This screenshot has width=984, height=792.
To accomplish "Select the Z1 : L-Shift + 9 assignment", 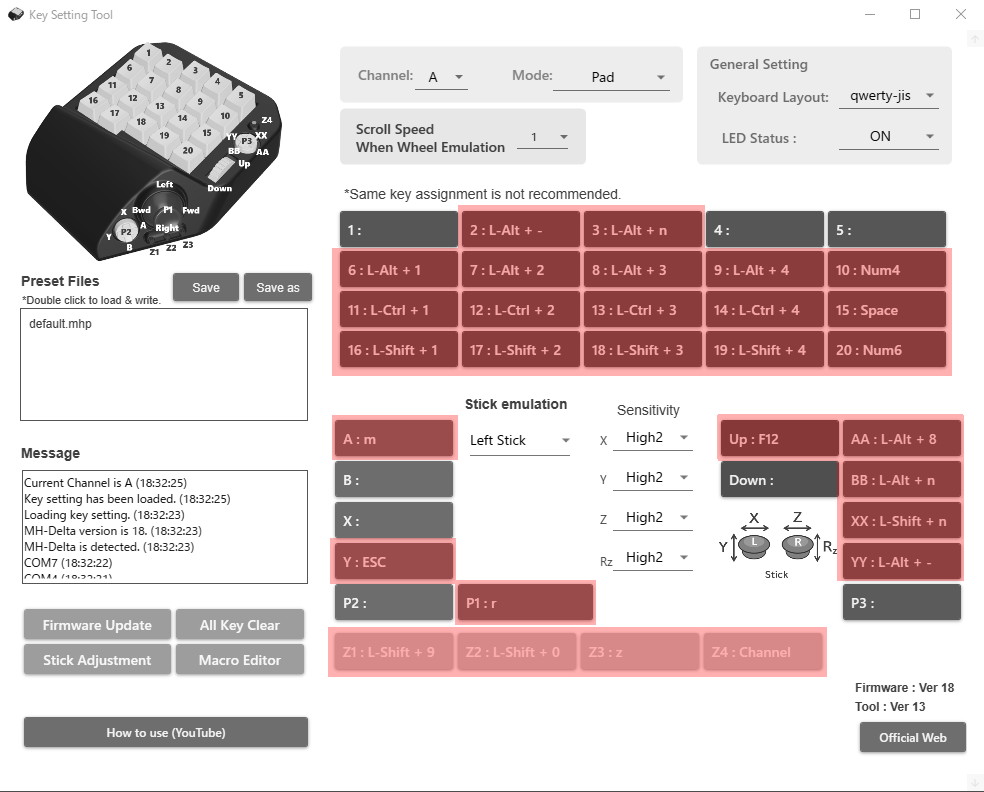I will pyautogui.click(x=393, y=651).
